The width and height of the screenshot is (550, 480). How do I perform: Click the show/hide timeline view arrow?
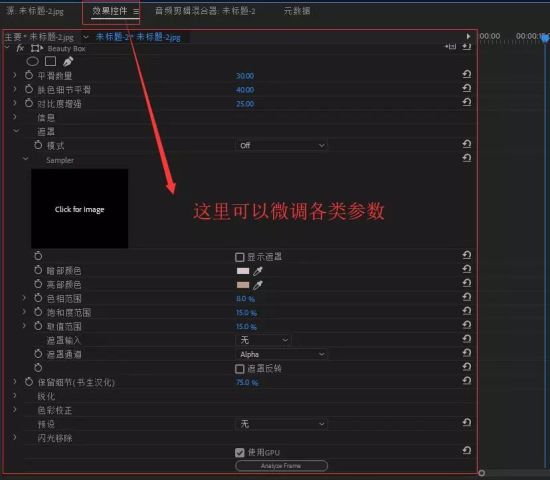(x=468, y=36)
